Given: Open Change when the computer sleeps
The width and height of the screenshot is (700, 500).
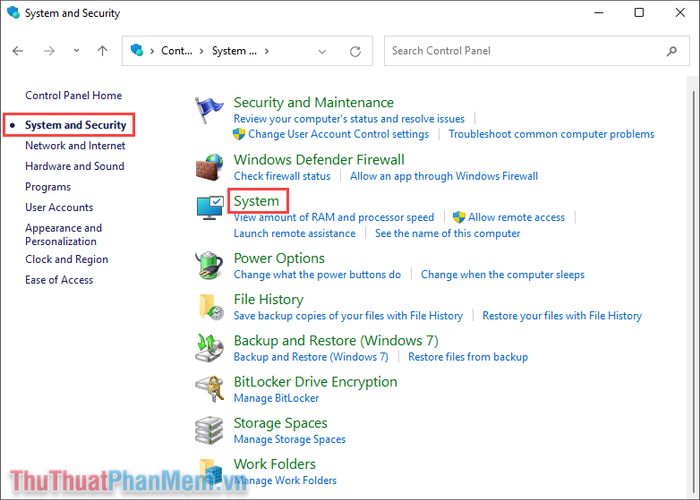Looking at the screenshot, I should click(502, 274).
